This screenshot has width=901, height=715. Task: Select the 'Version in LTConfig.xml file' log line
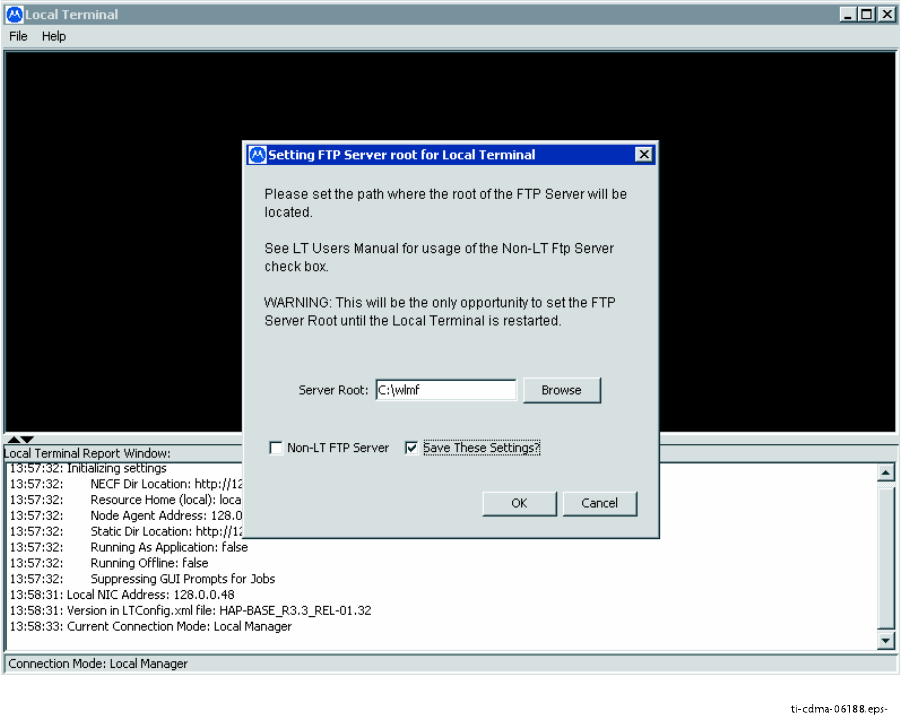(x=190, y=610)
